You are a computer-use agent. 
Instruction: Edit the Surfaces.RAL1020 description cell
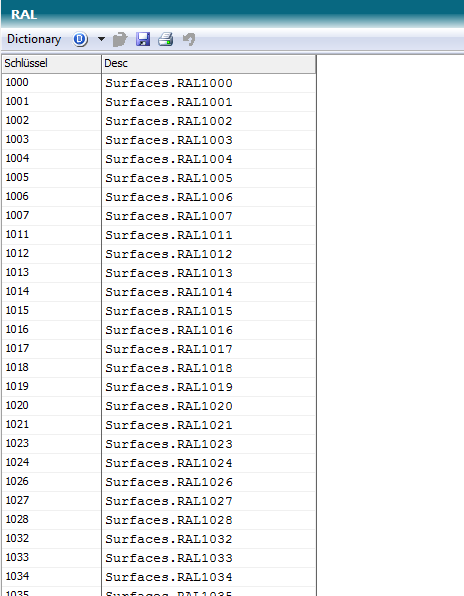click(x=209, y=406)
